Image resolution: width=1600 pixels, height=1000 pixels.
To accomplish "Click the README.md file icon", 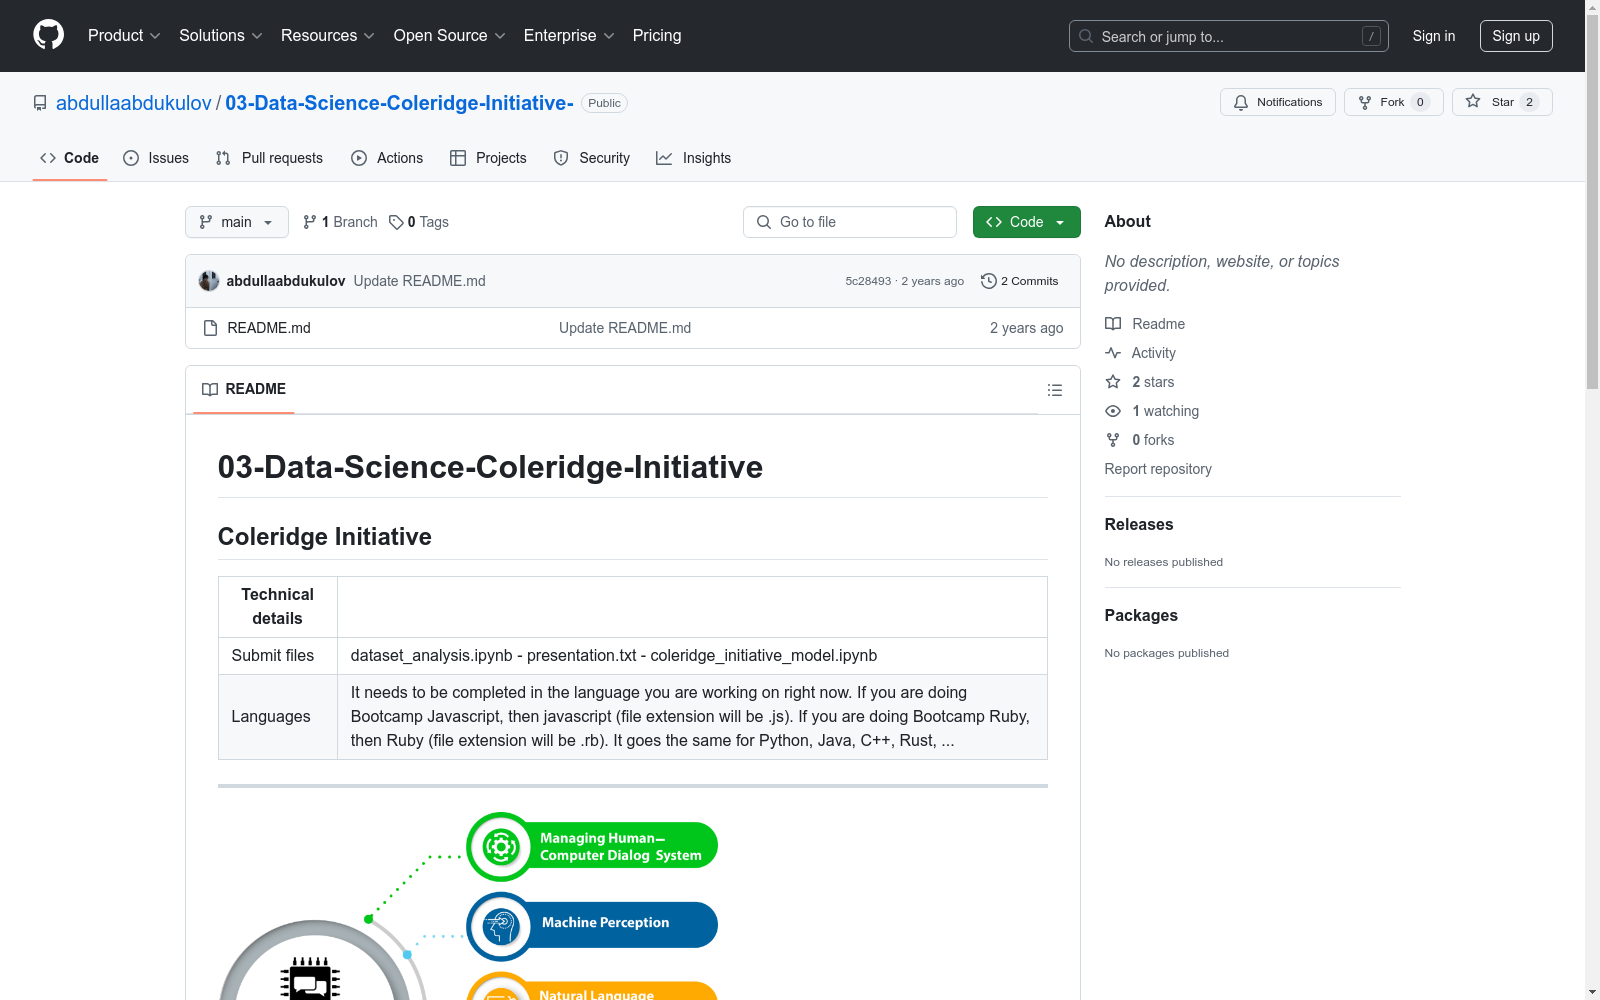I will pos(210,328).
